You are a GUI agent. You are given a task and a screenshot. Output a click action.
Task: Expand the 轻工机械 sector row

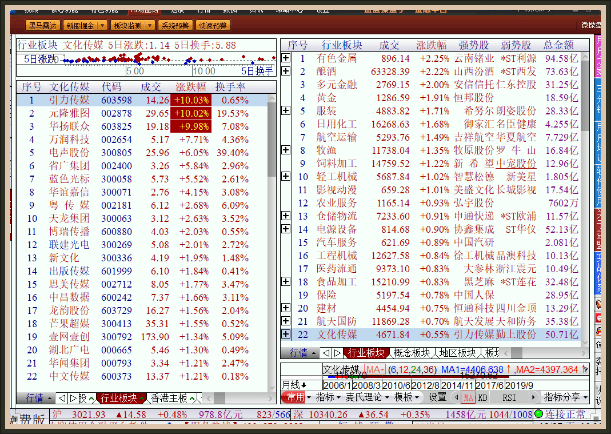[x=286, y=176]
